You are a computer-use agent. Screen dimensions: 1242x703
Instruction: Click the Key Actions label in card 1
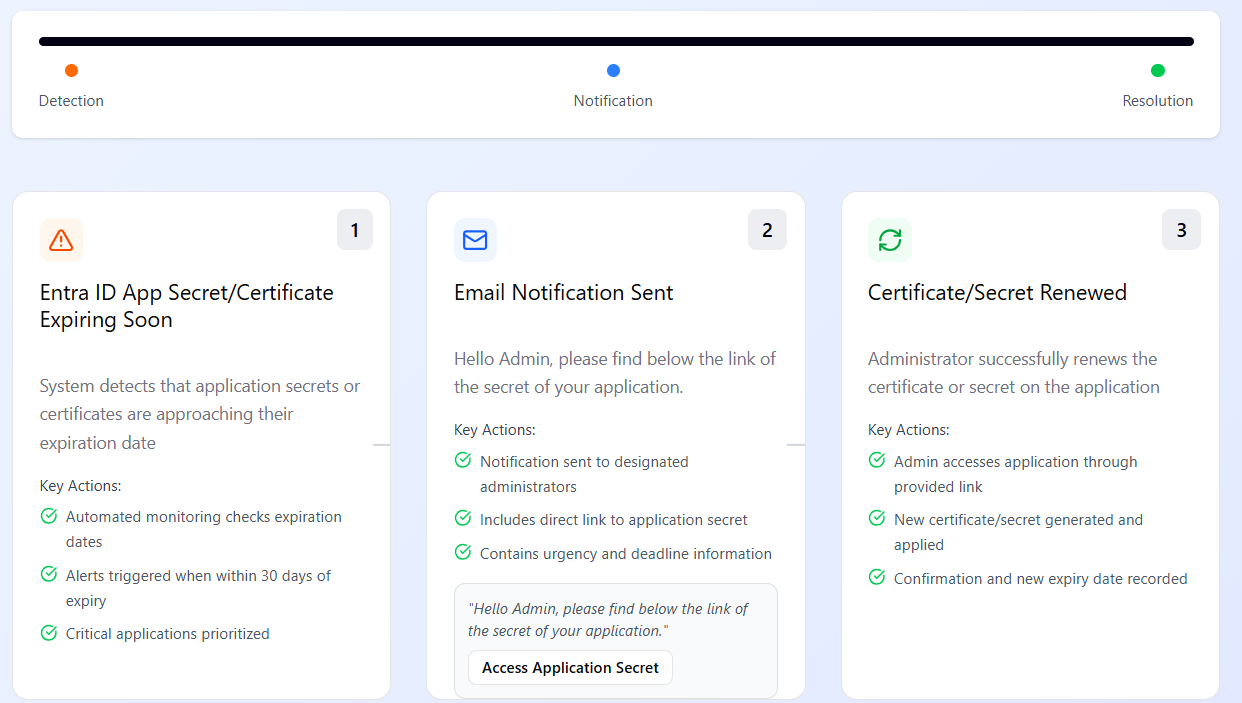80,486
